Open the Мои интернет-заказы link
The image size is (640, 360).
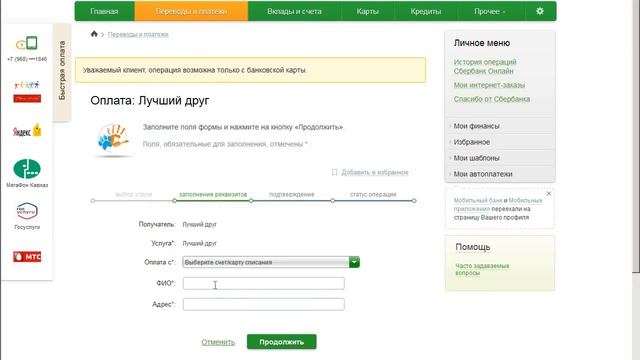pos(489,85)
